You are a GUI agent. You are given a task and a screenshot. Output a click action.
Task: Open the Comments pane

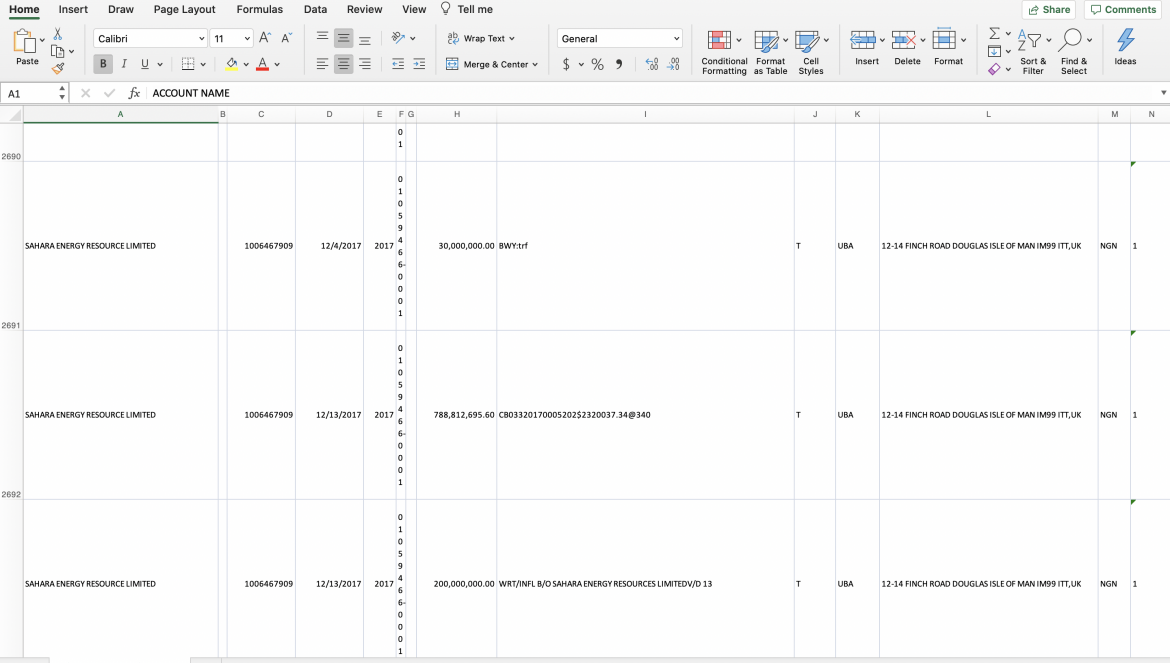[1123, 10]
